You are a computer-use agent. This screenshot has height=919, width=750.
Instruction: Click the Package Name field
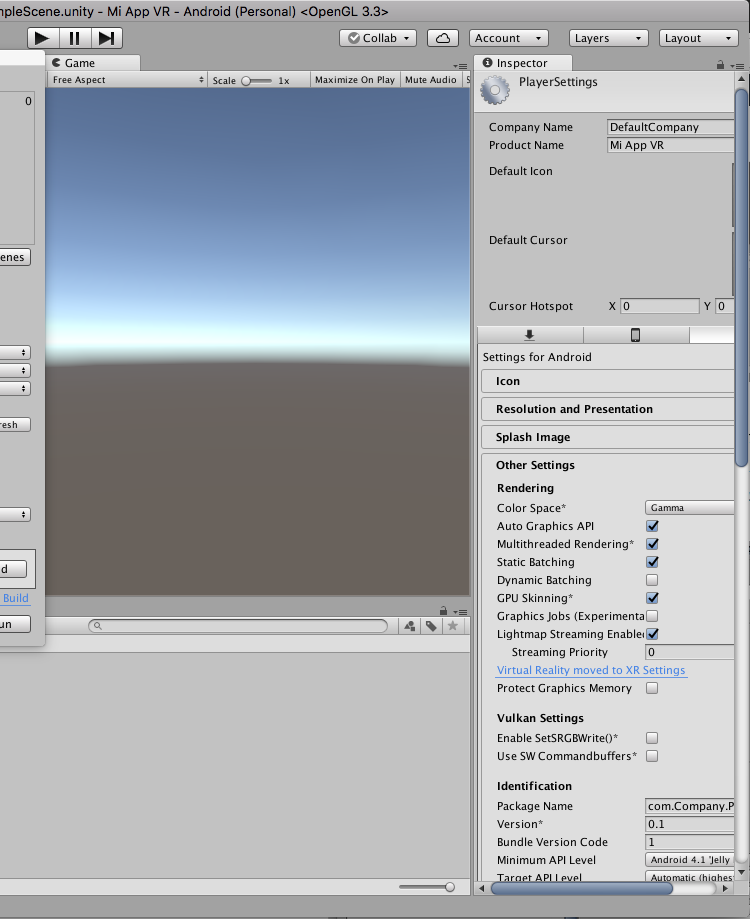click(x=690, y=806)
